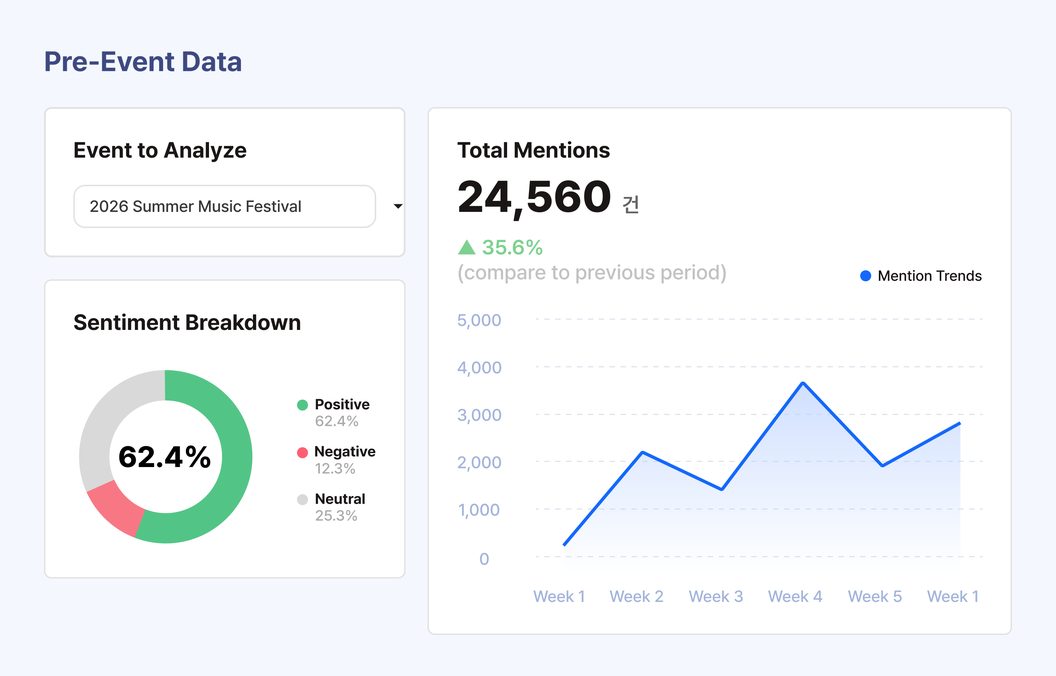Open the 2026 Summer Music Festival dropdown
1056x676 pixels.
[x=224, y=206]
